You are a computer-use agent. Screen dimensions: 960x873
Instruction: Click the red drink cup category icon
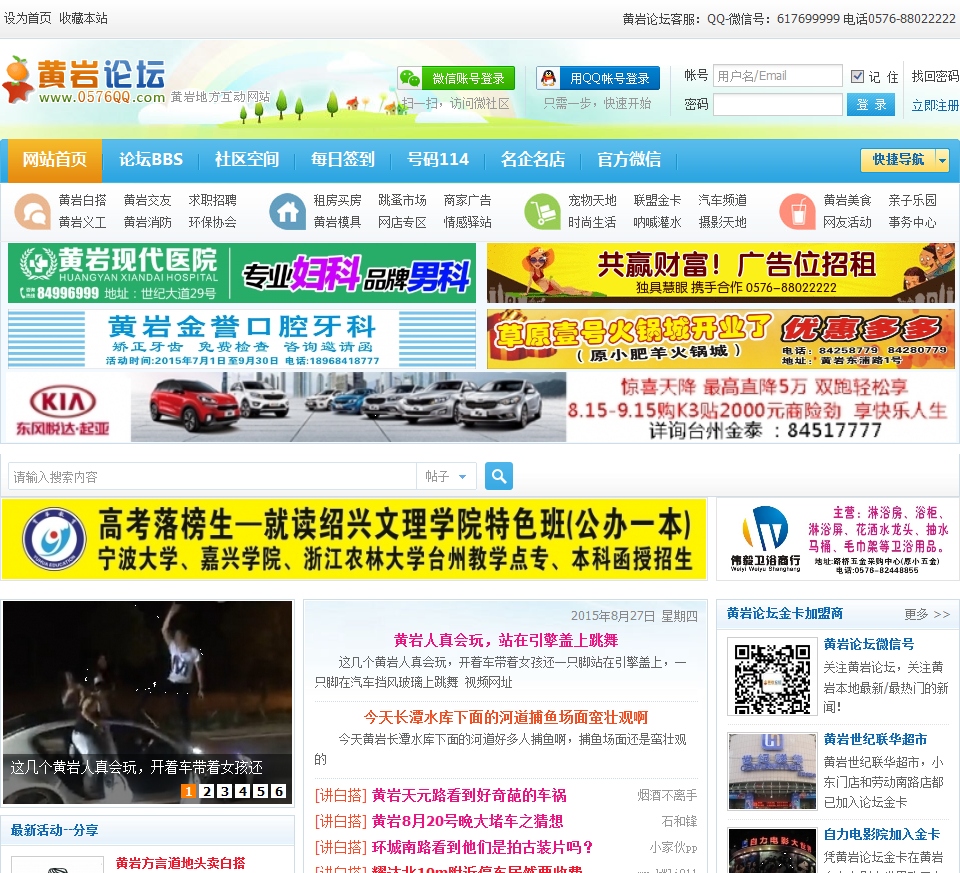(x=797, y=211)
